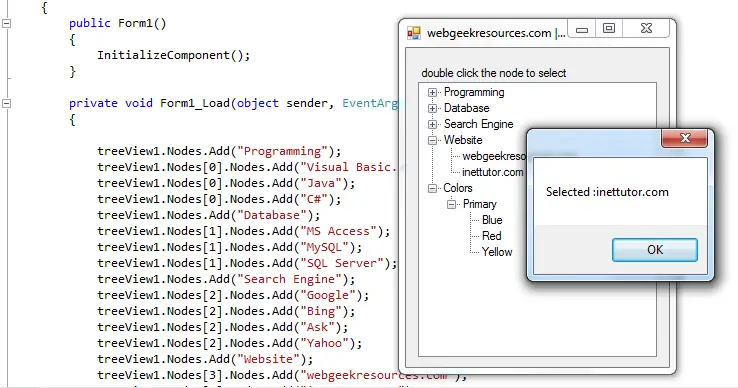Expand the Search Engine node

(x=432, y=124)
